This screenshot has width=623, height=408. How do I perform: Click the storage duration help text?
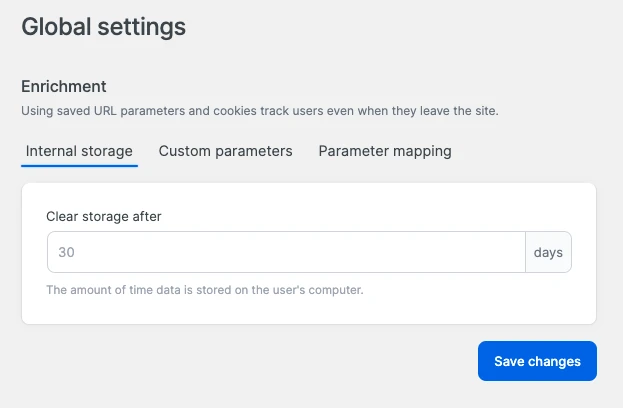[205, 290]
